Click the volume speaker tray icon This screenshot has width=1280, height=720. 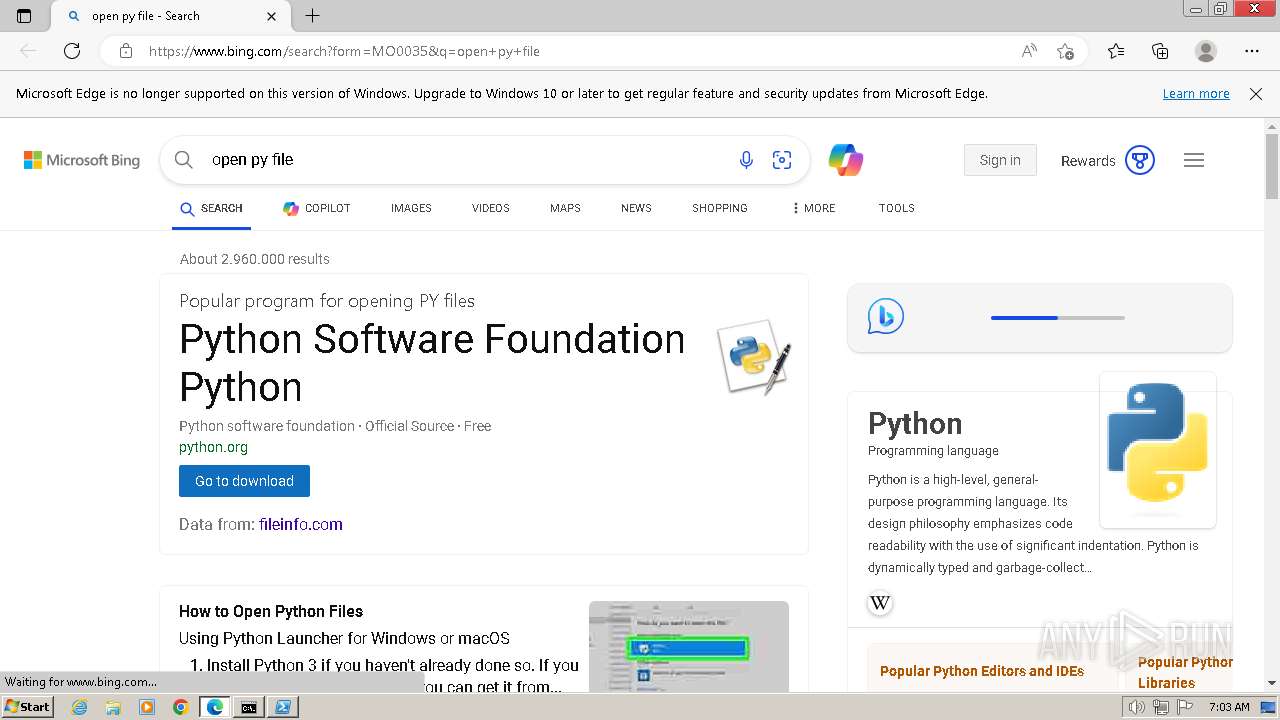point(1137,707)
